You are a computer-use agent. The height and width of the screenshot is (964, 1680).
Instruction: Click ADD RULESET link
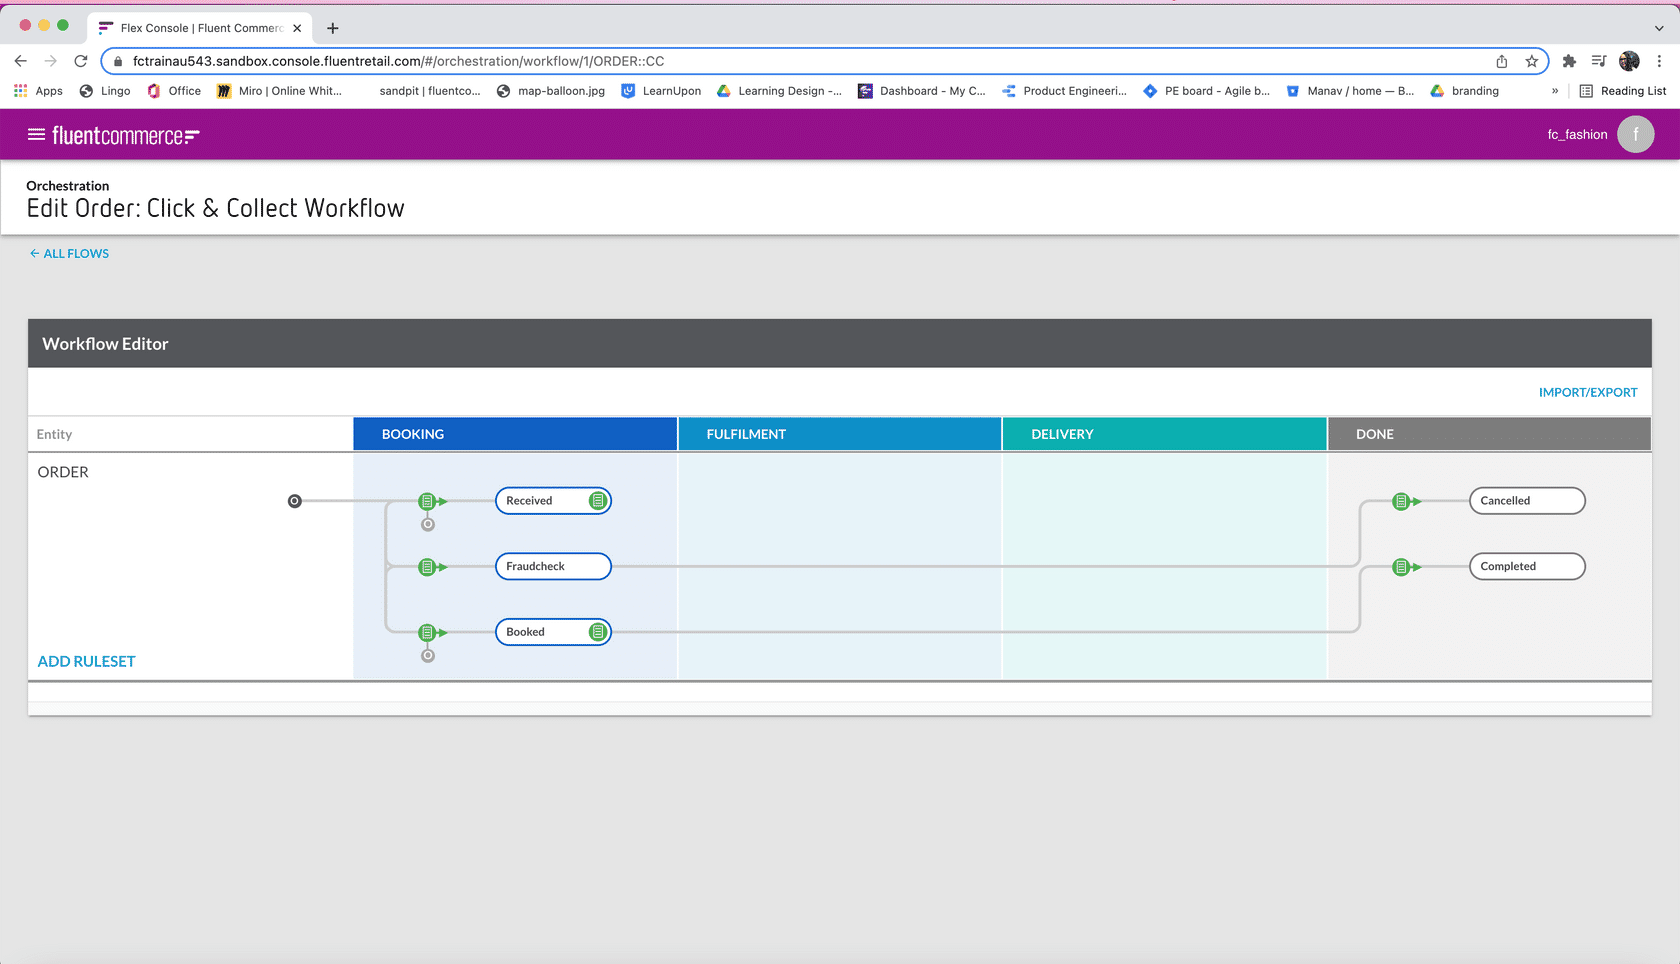[x=86, y=661]
